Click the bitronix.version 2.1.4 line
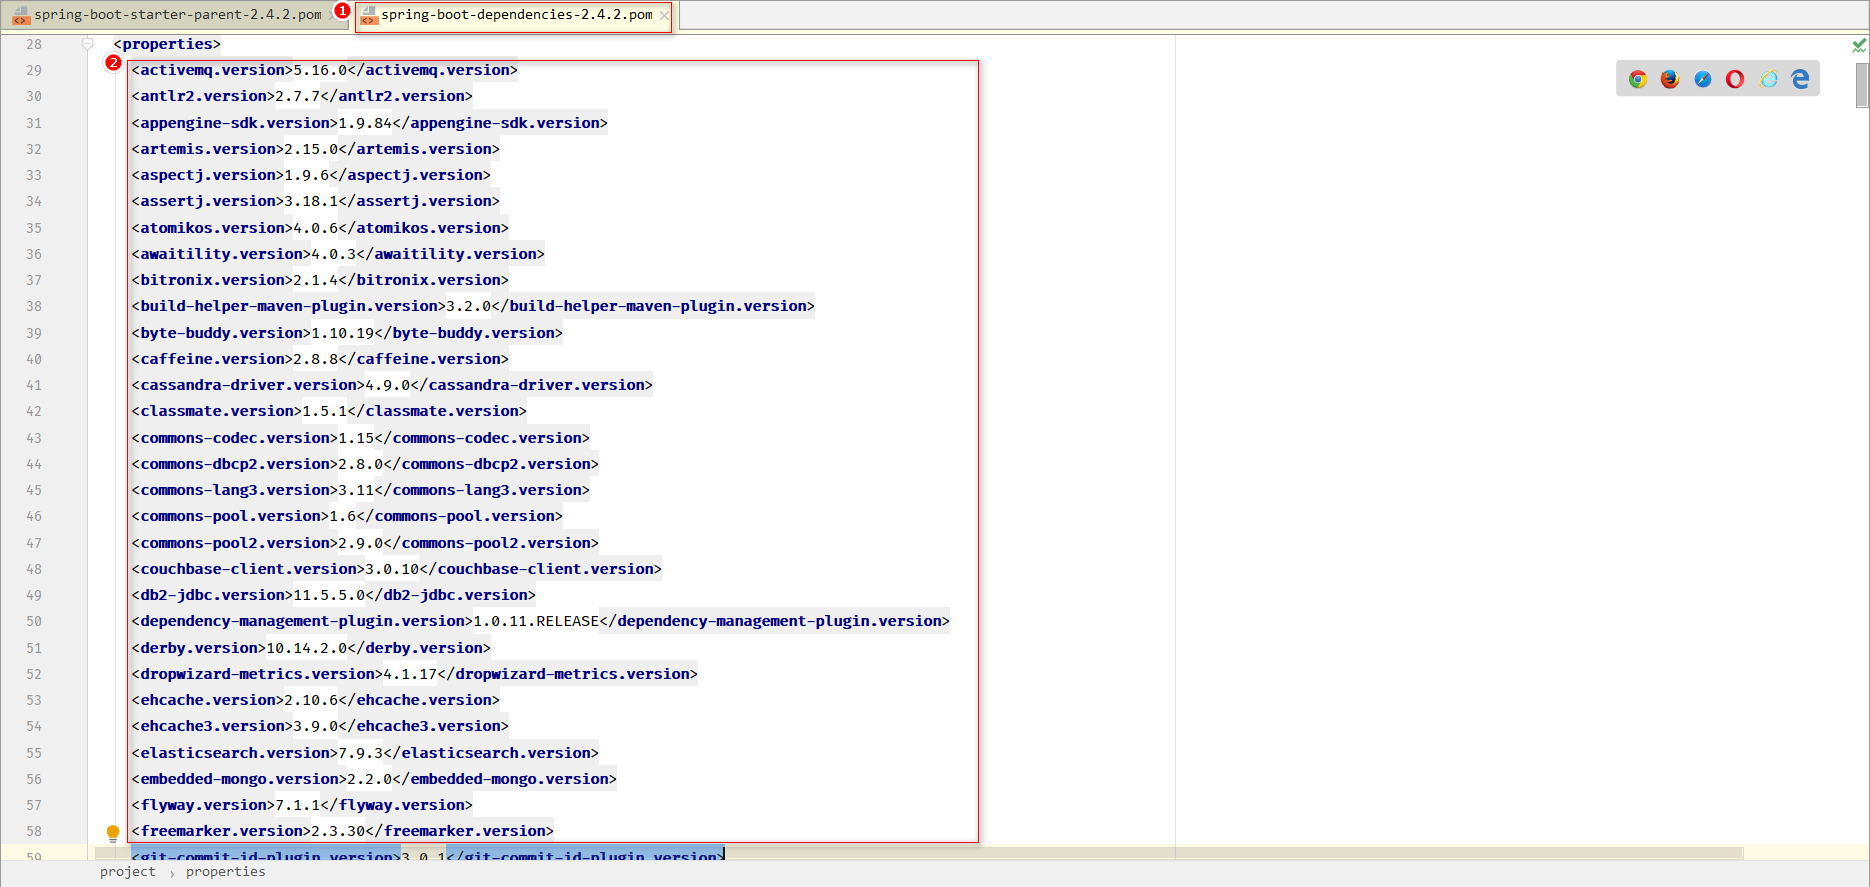Screen dimensions: 1870x887 click(x=320, y=280)
